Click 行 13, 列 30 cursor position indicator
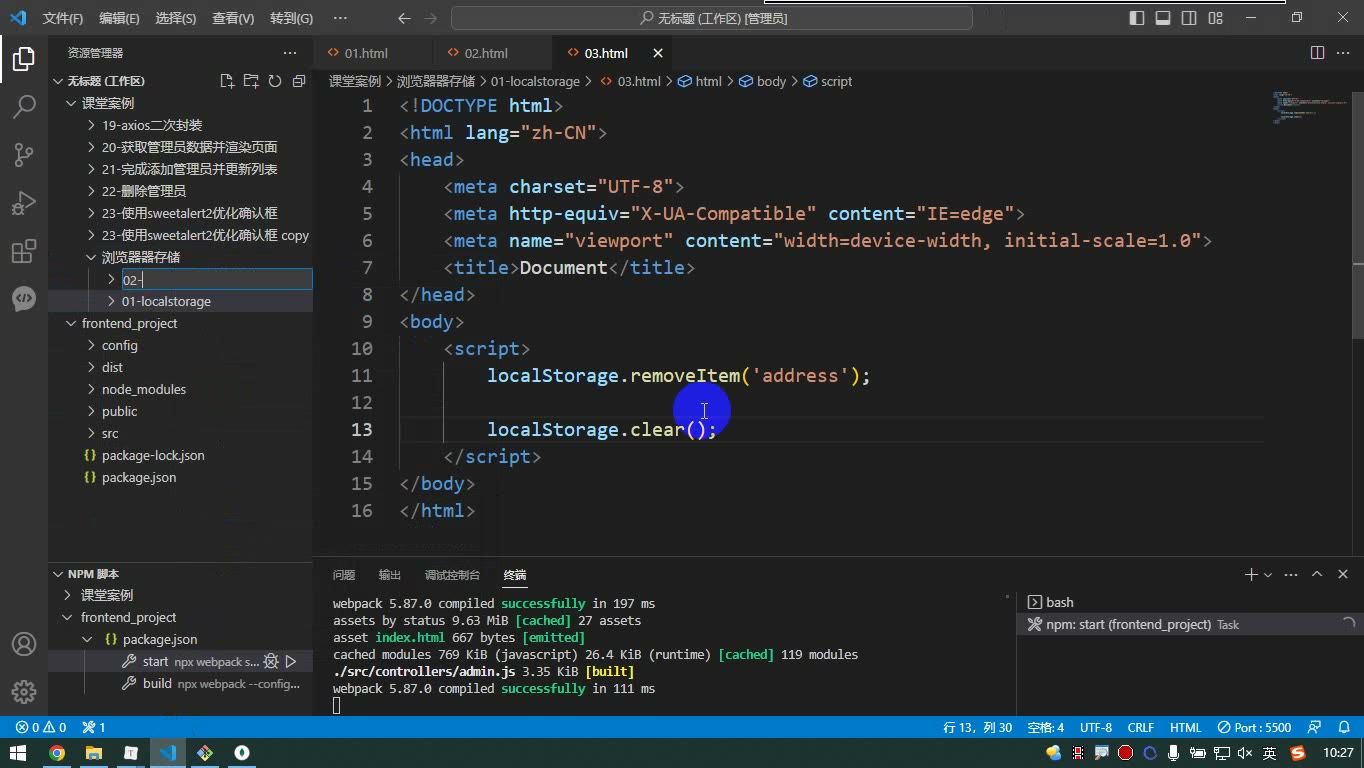 977,727
